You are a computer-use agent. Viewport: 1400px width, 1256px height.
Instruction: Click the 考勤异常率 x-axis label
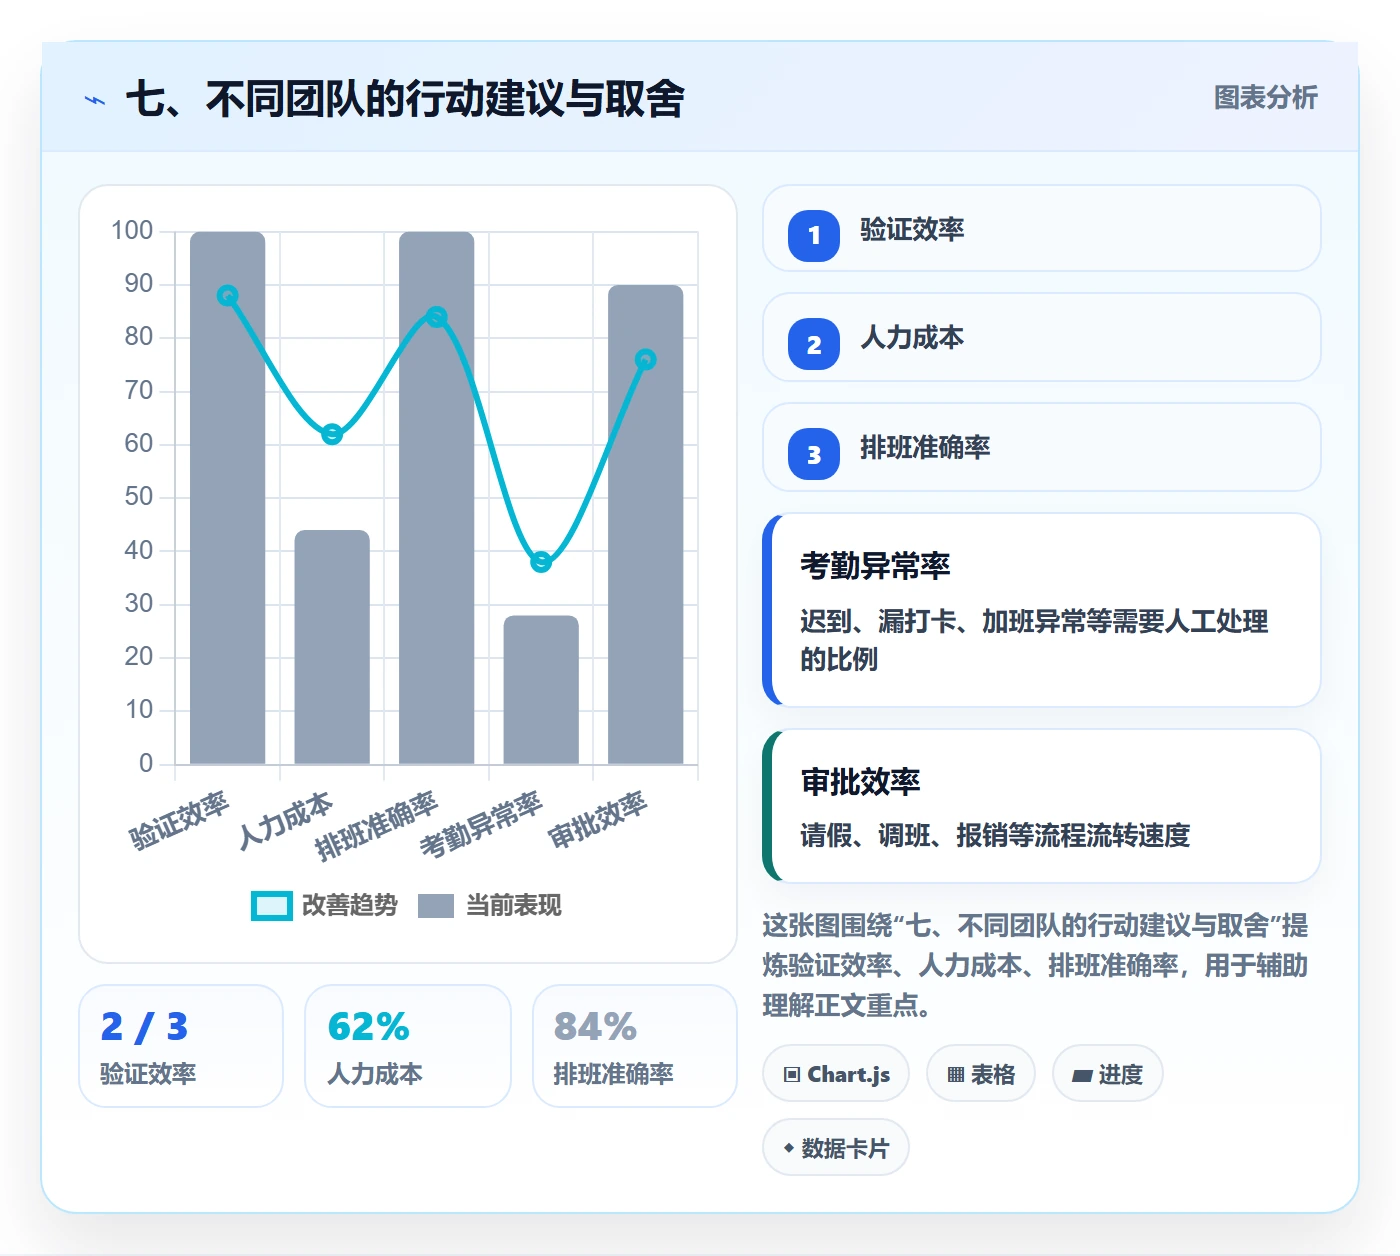point(481,825)
